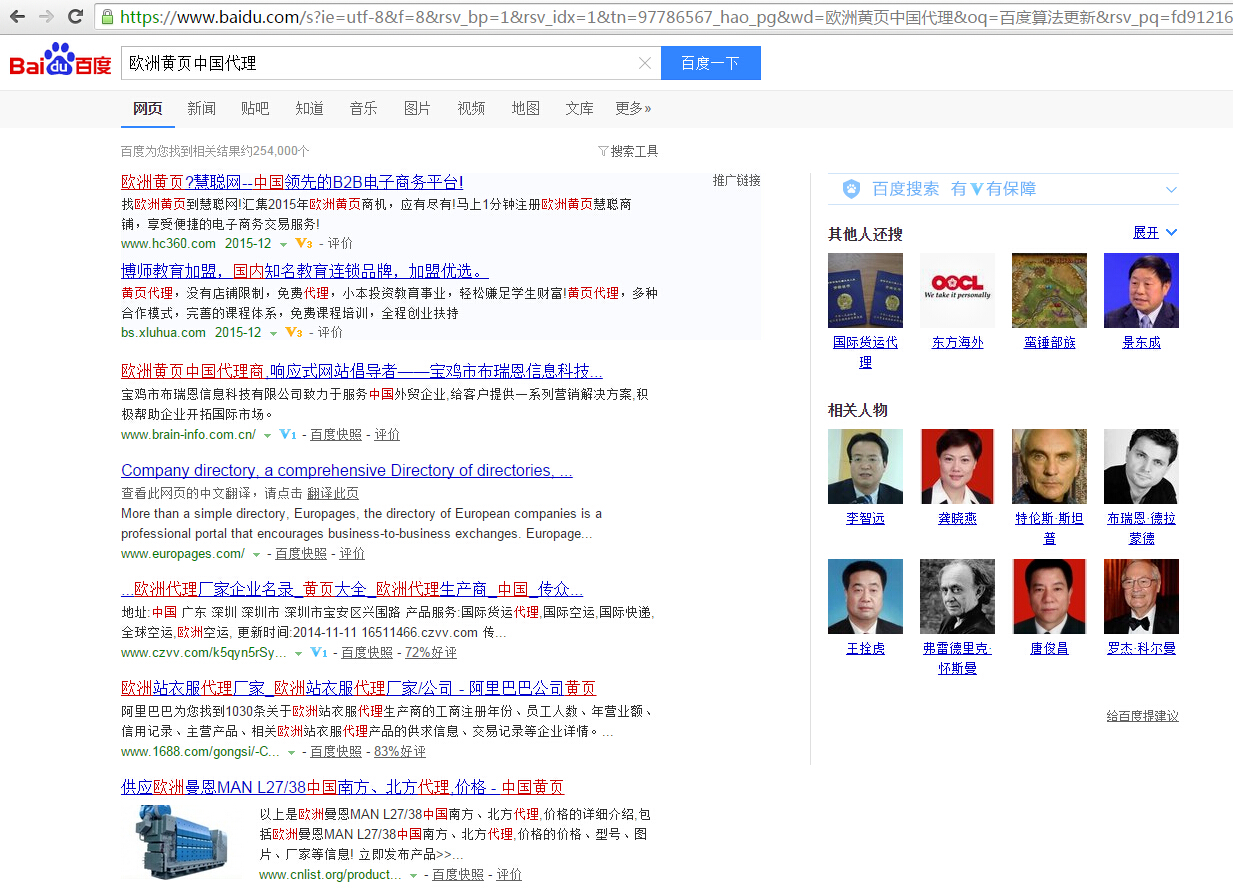Click the V3 badge next to hc360.com
Image resolution: width=1233 pixels, height=889 pixels.
pyautogui.click(x=305, y=244)
